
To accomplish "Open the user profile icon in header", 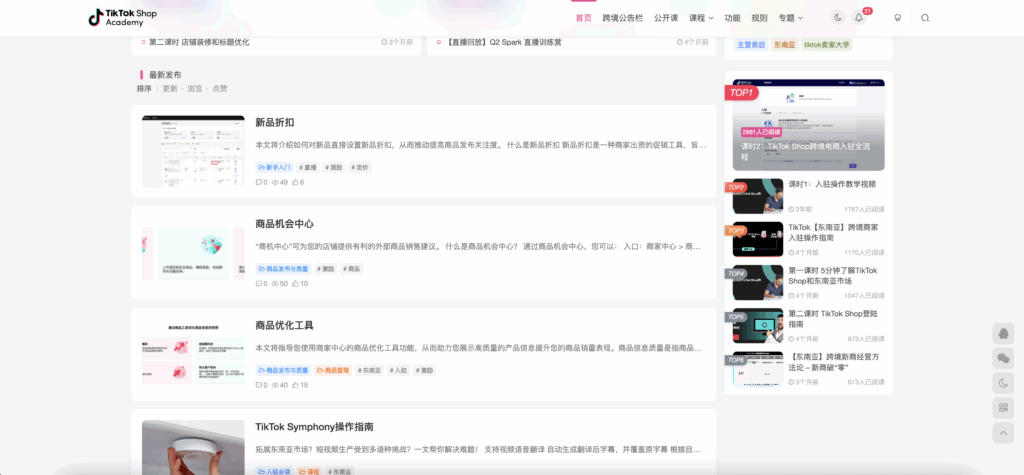I will tap(898, 18).
